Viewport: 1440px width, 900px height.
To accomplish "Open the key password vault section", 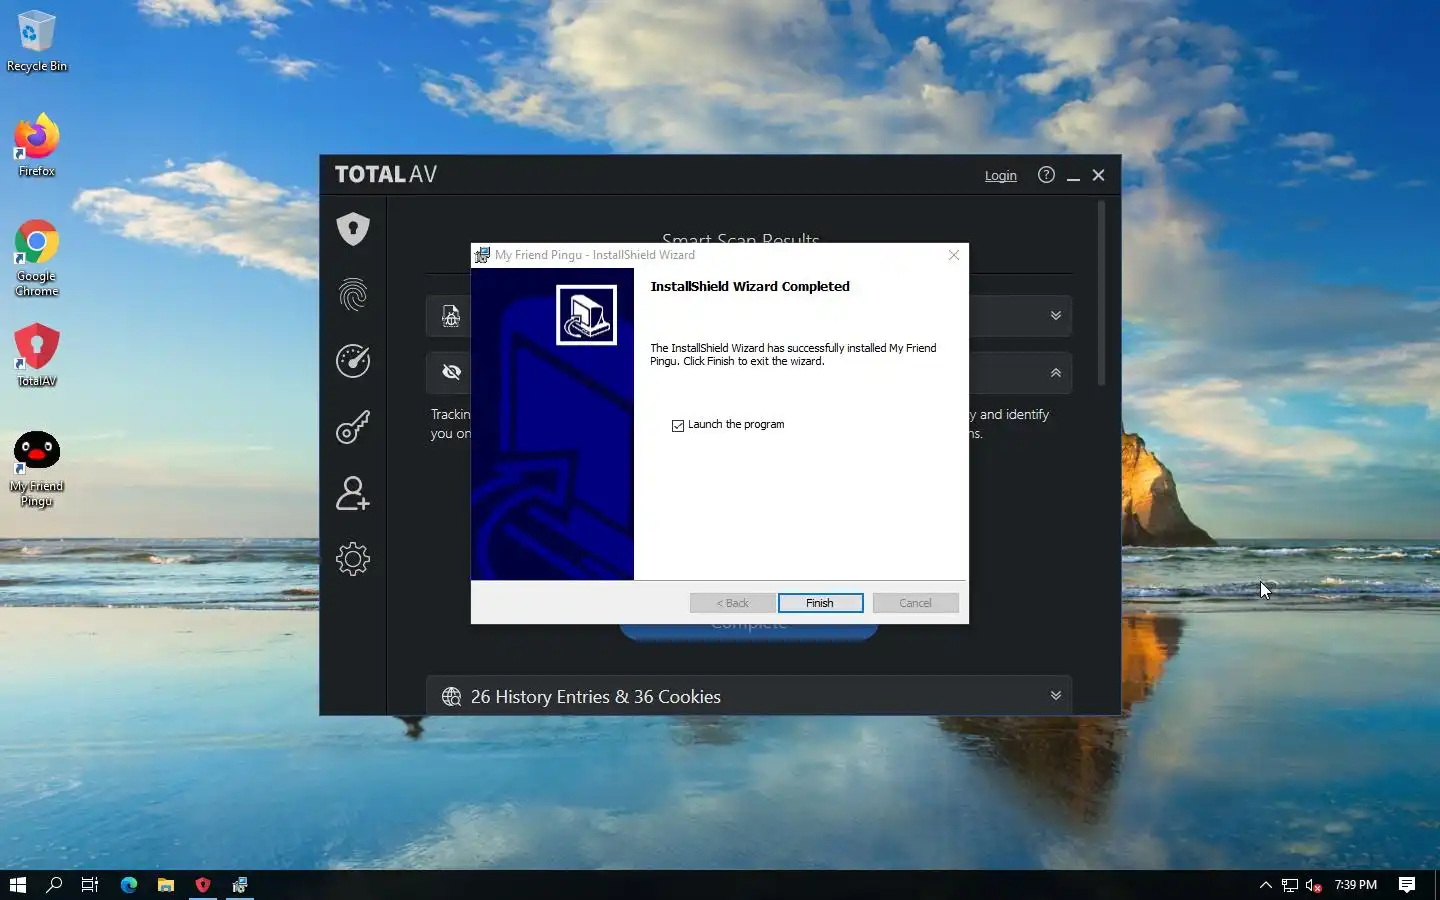I will (x=353, y=427).
